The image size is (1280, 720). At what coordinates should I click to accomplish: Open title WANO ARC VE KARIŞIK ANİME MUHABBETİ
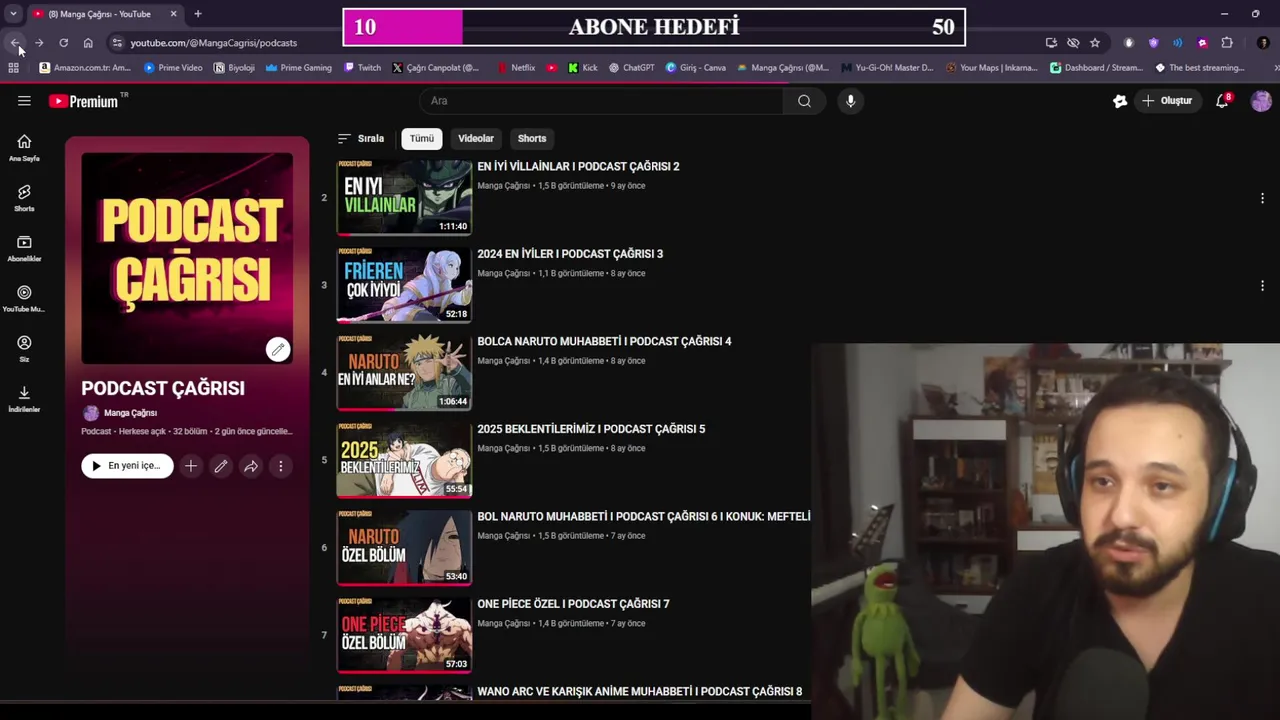[x=639, y=692]
